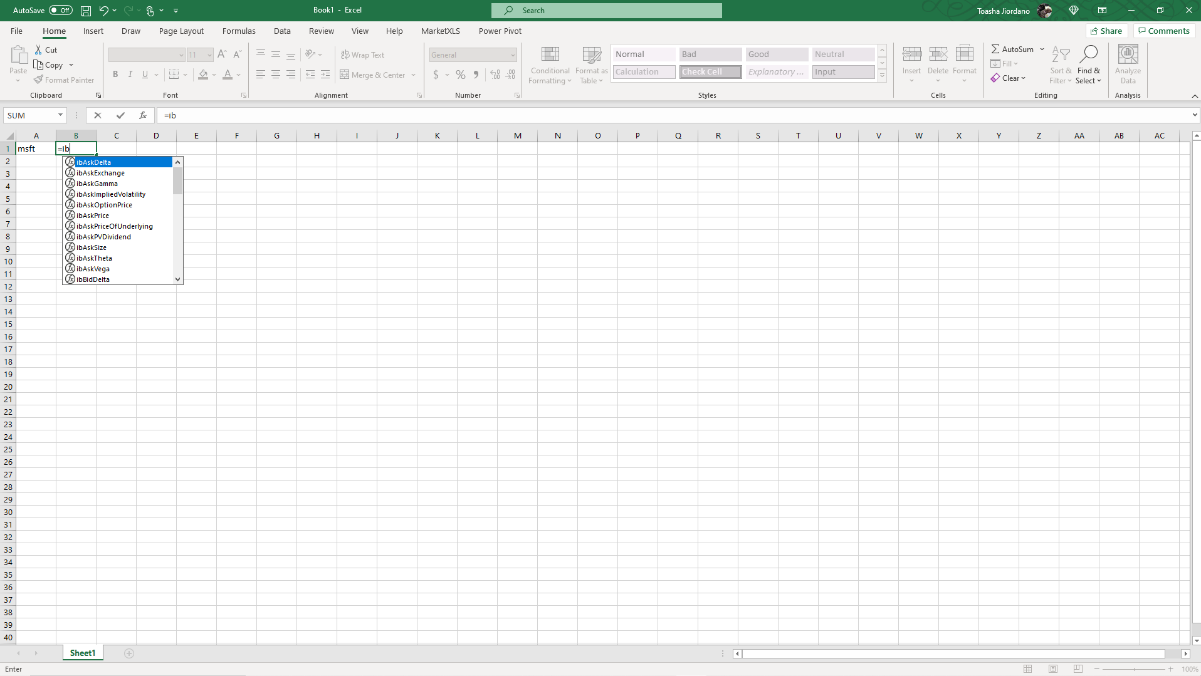
Task: Open the Formulas tab
Action: (x=238, y=31)
